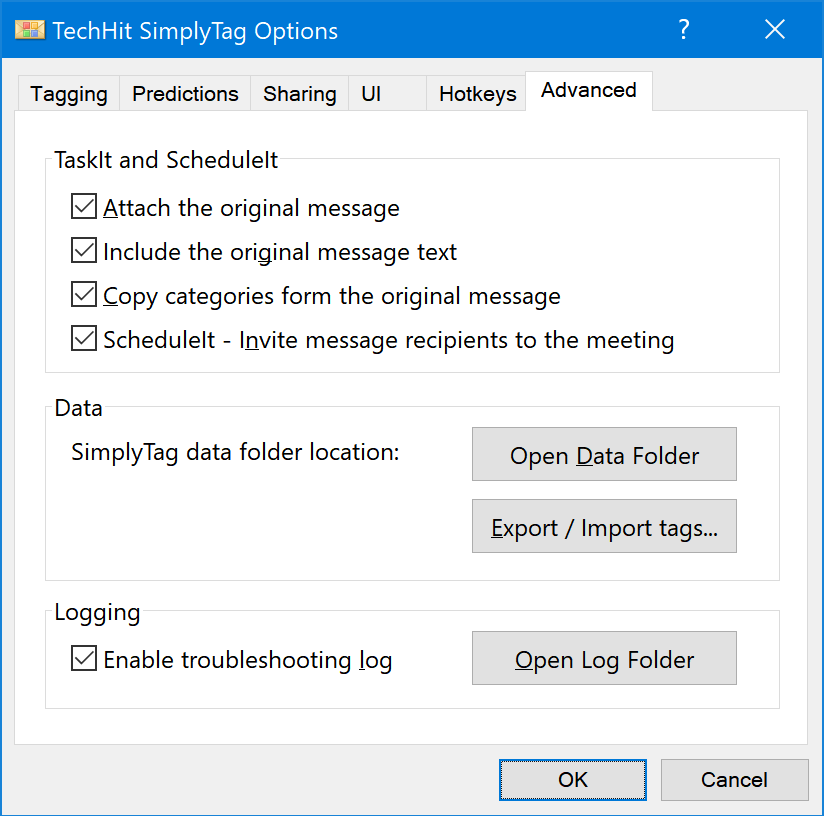
Task: Click the Data group label
Action: click(78, 408)
